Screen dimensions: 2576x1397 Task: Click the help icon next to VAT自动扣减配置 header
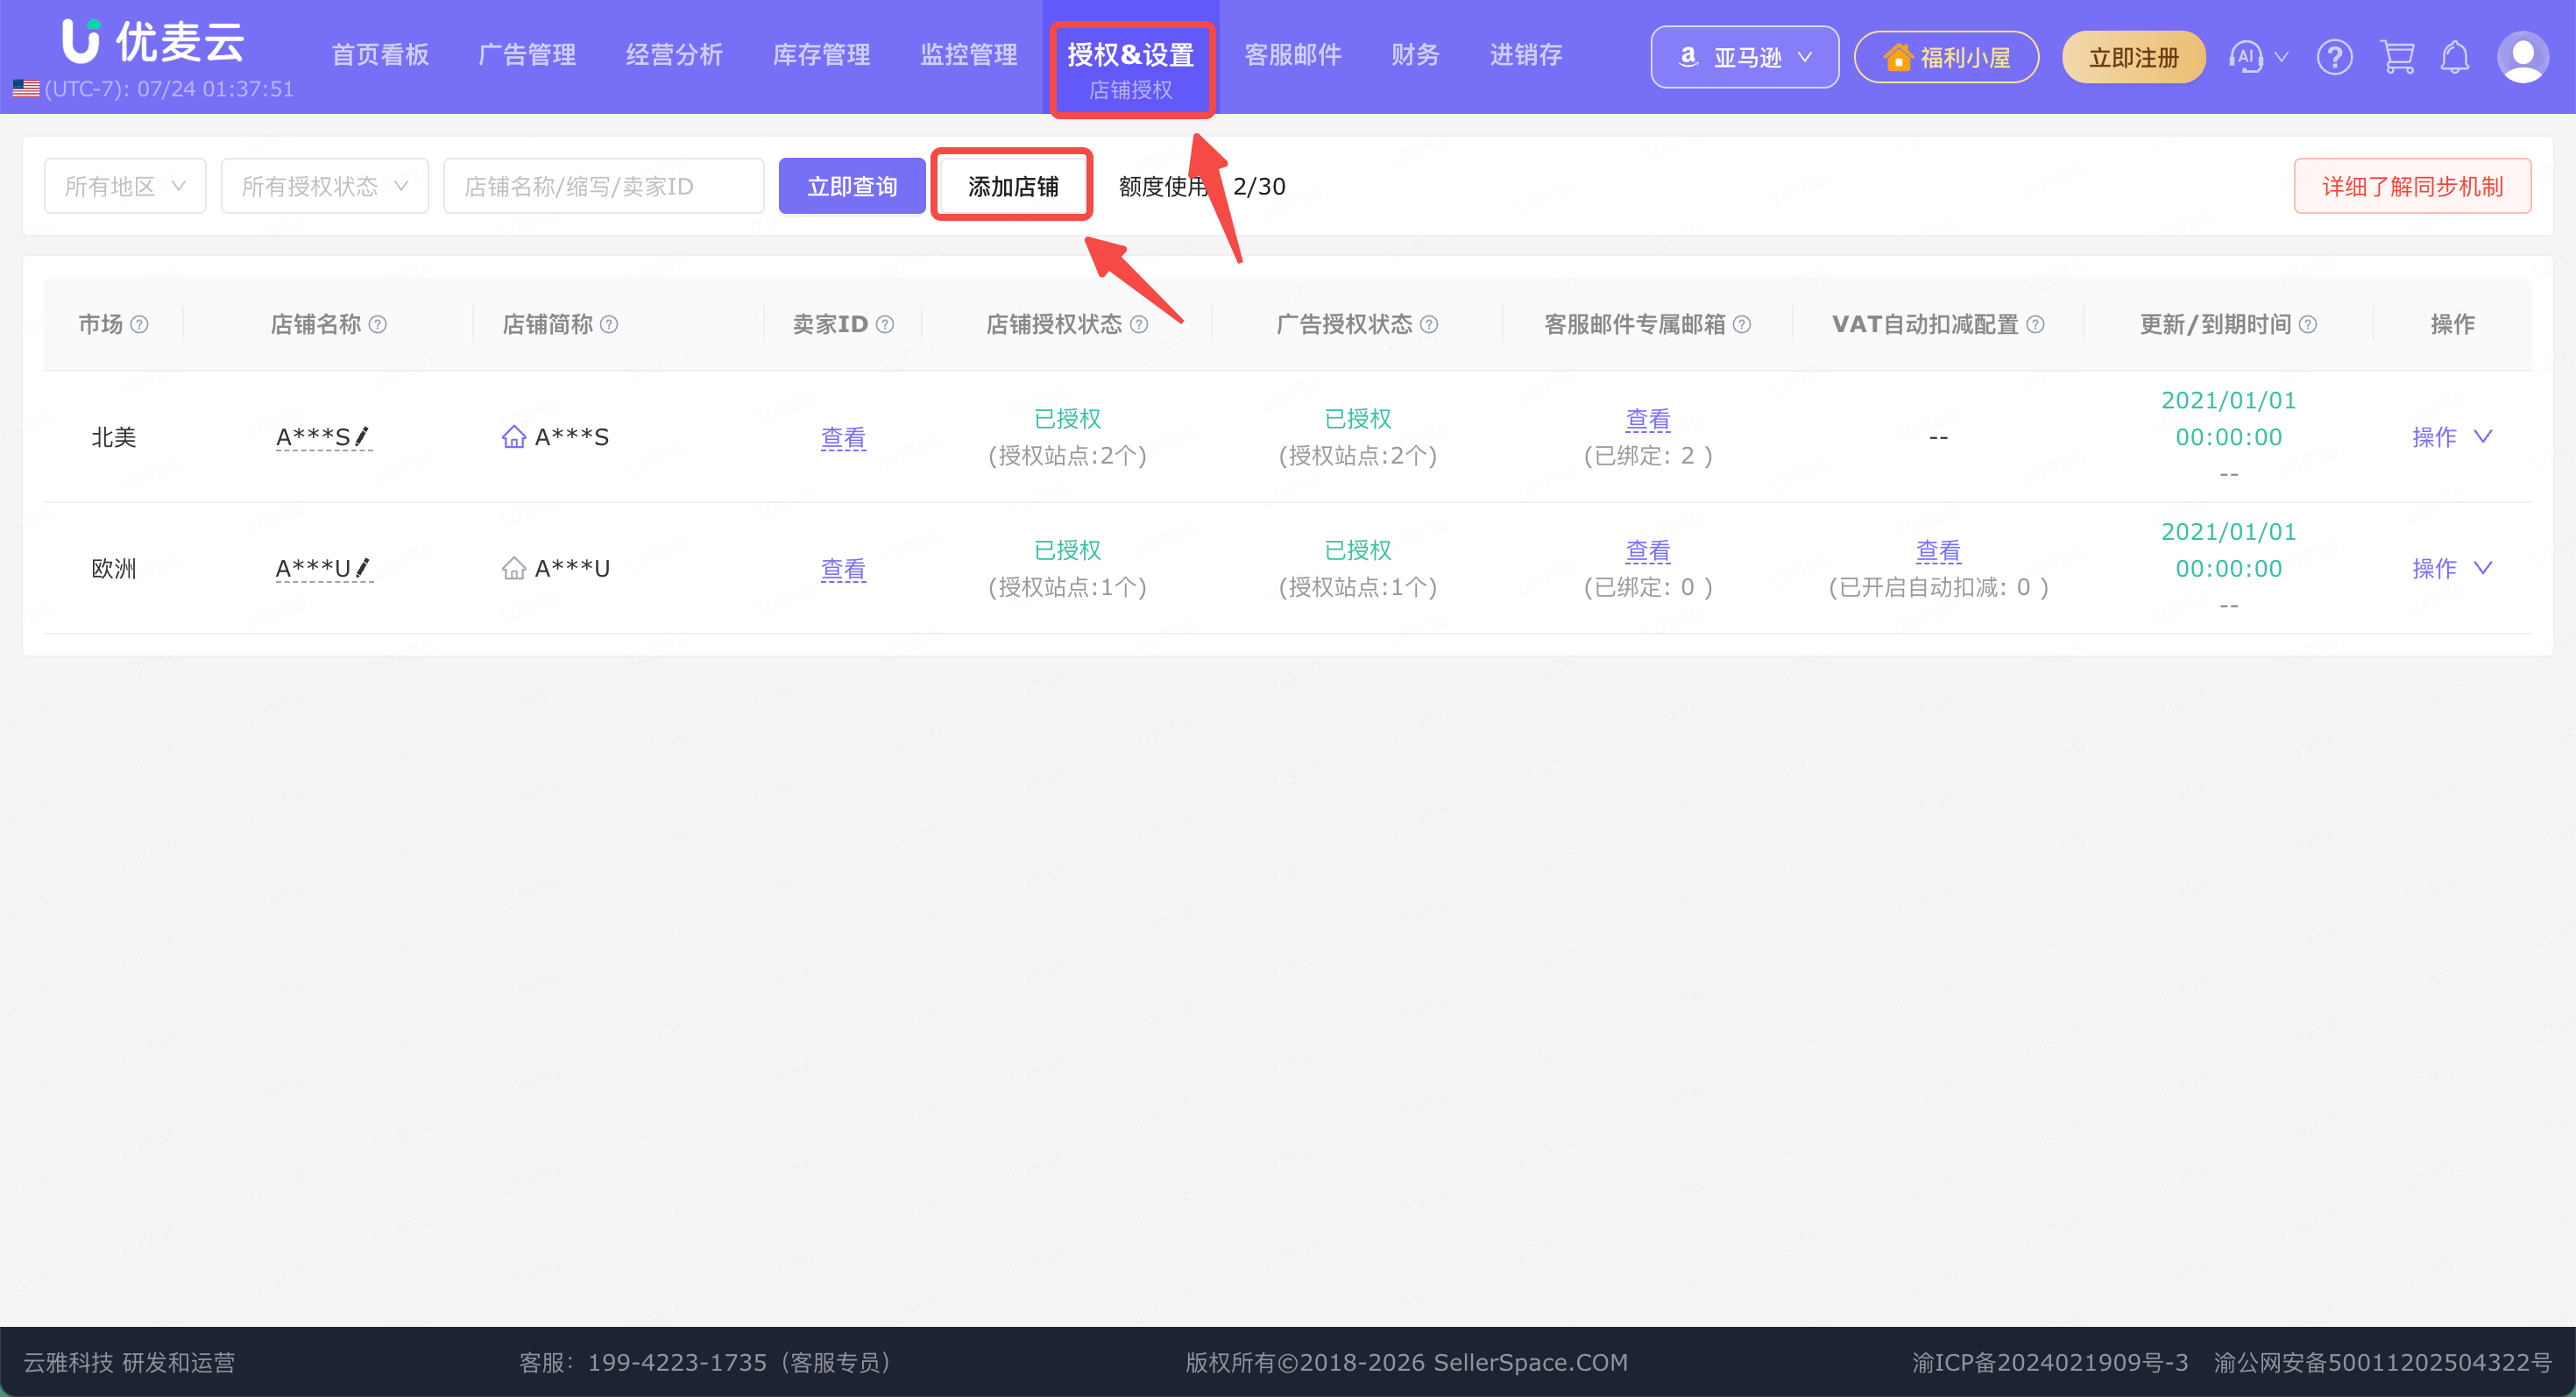tap(2035, 324)
